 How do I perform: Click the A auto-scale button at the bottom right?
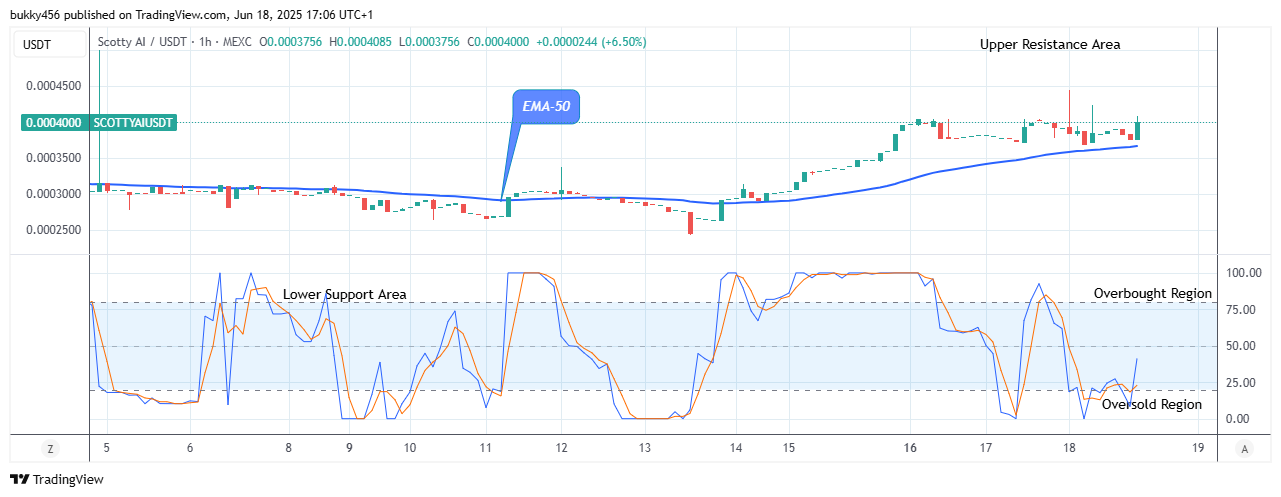coord(1243,449)
